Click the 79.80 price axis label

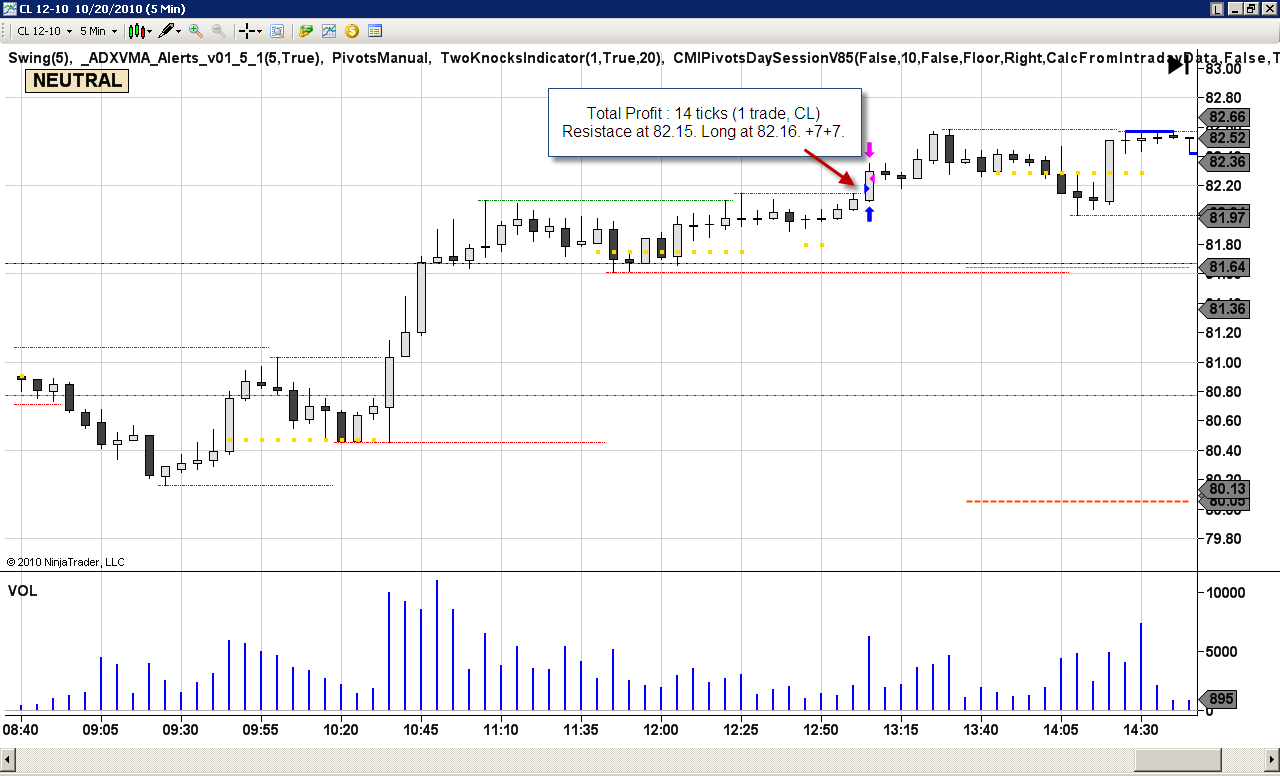pyautogui.click(x=1225, y=539)
